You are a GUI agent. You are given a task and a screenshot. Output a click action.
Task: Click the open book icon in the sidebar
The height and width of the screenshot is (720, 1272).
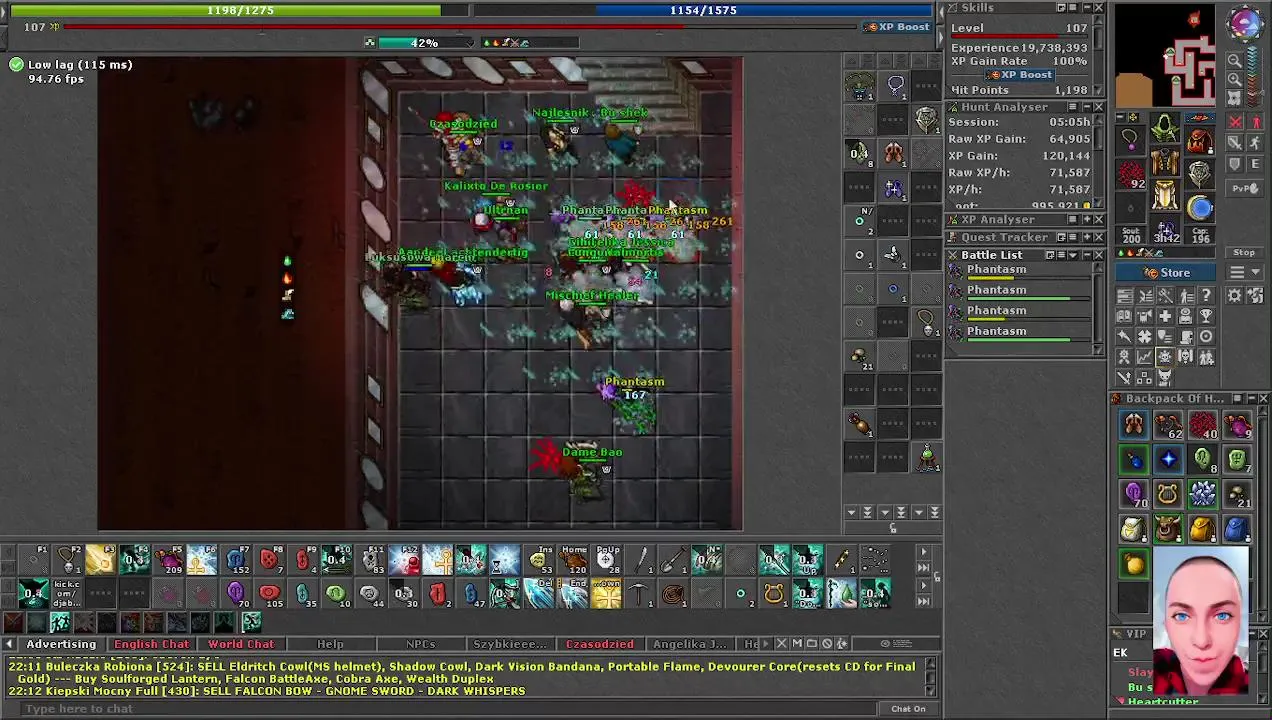(x=1124, y=316)
